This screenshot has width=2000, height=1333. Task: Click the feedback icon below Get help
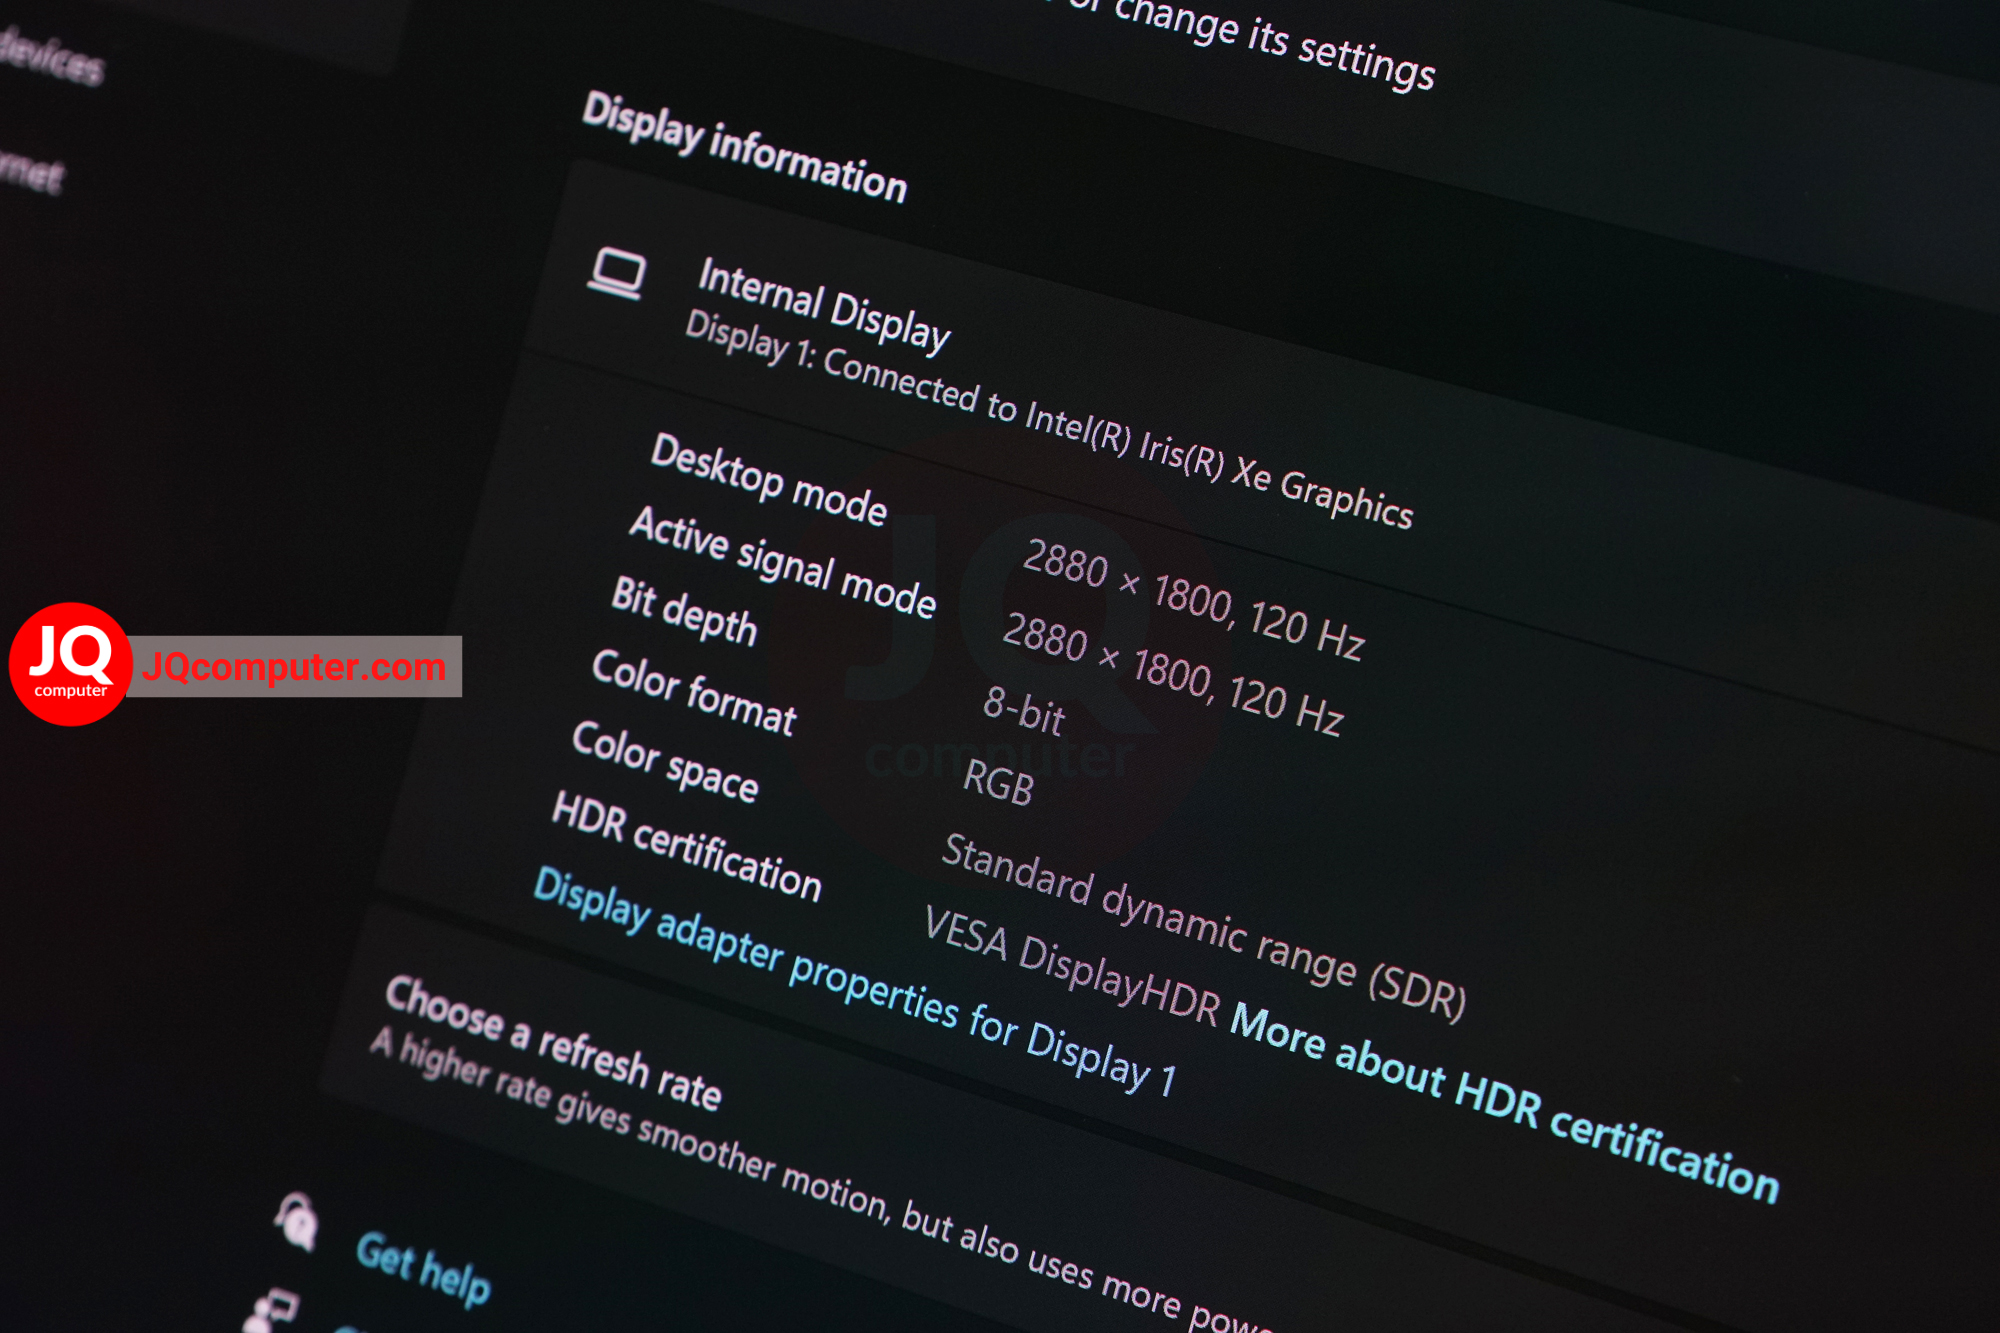271,1310
